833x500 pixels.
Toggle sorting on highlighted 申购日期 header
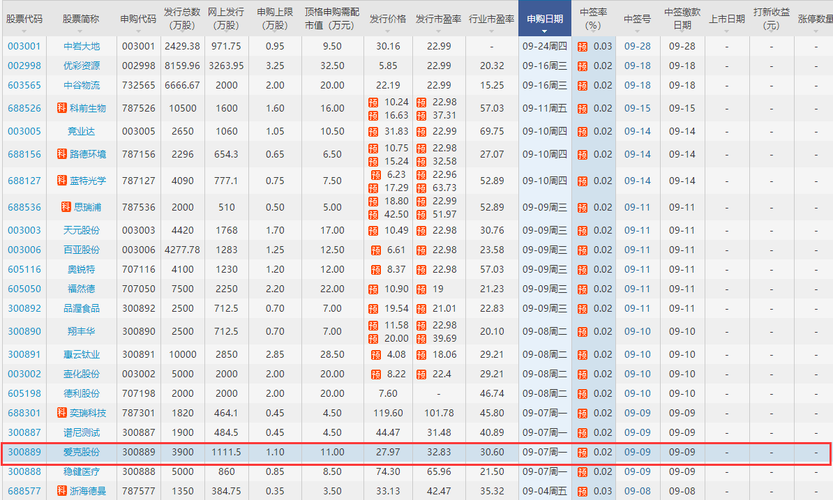(545, 19)
